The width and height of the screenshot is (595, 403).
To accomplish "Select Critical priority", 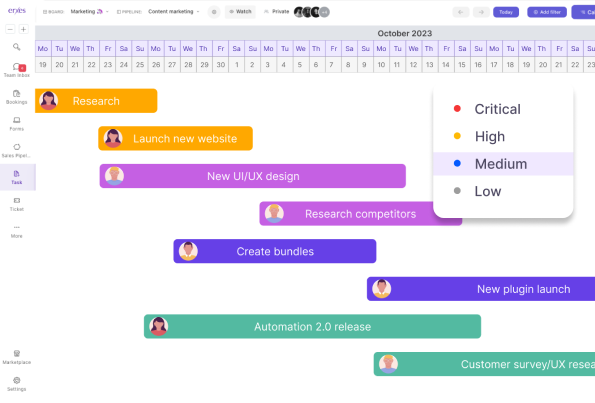I will [503, 109].
